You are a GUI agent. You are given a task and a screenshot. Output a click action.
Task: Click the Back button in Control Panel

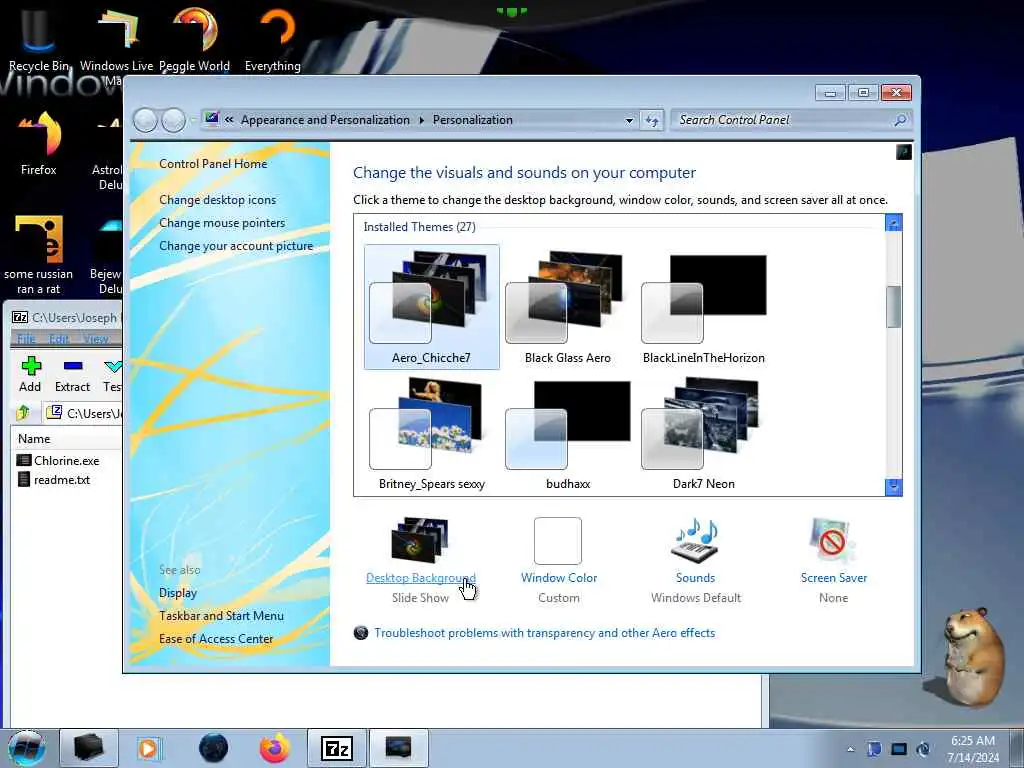[146, 120]
